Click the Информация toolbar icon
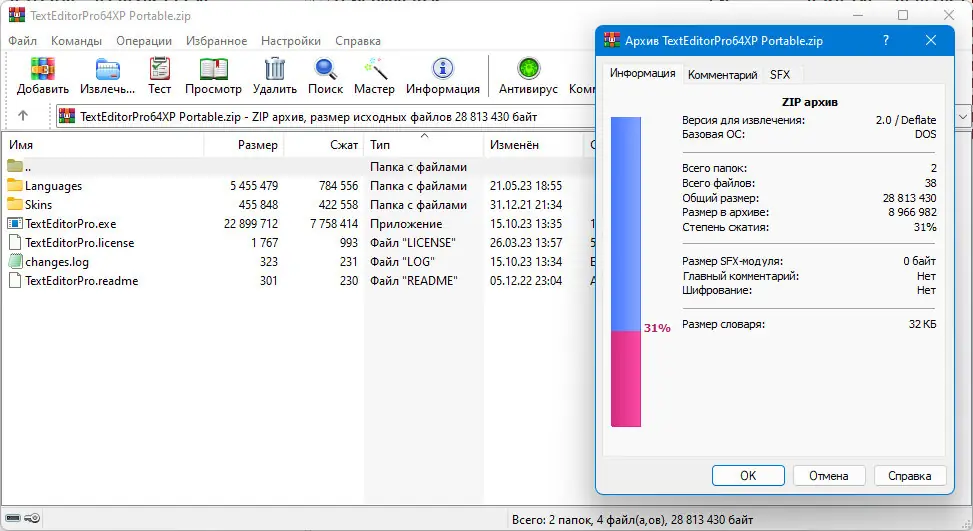 tap(442, 69)
